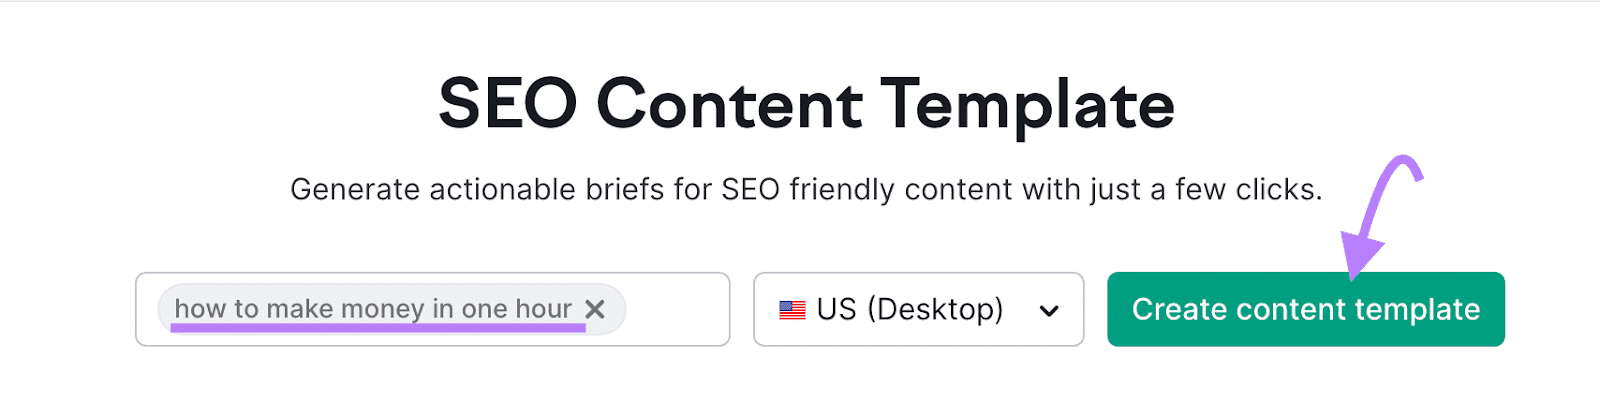Select the 'how to make money in one hour' tag
The width and height of the screenshot is (1600, 418).
(372, 309)
